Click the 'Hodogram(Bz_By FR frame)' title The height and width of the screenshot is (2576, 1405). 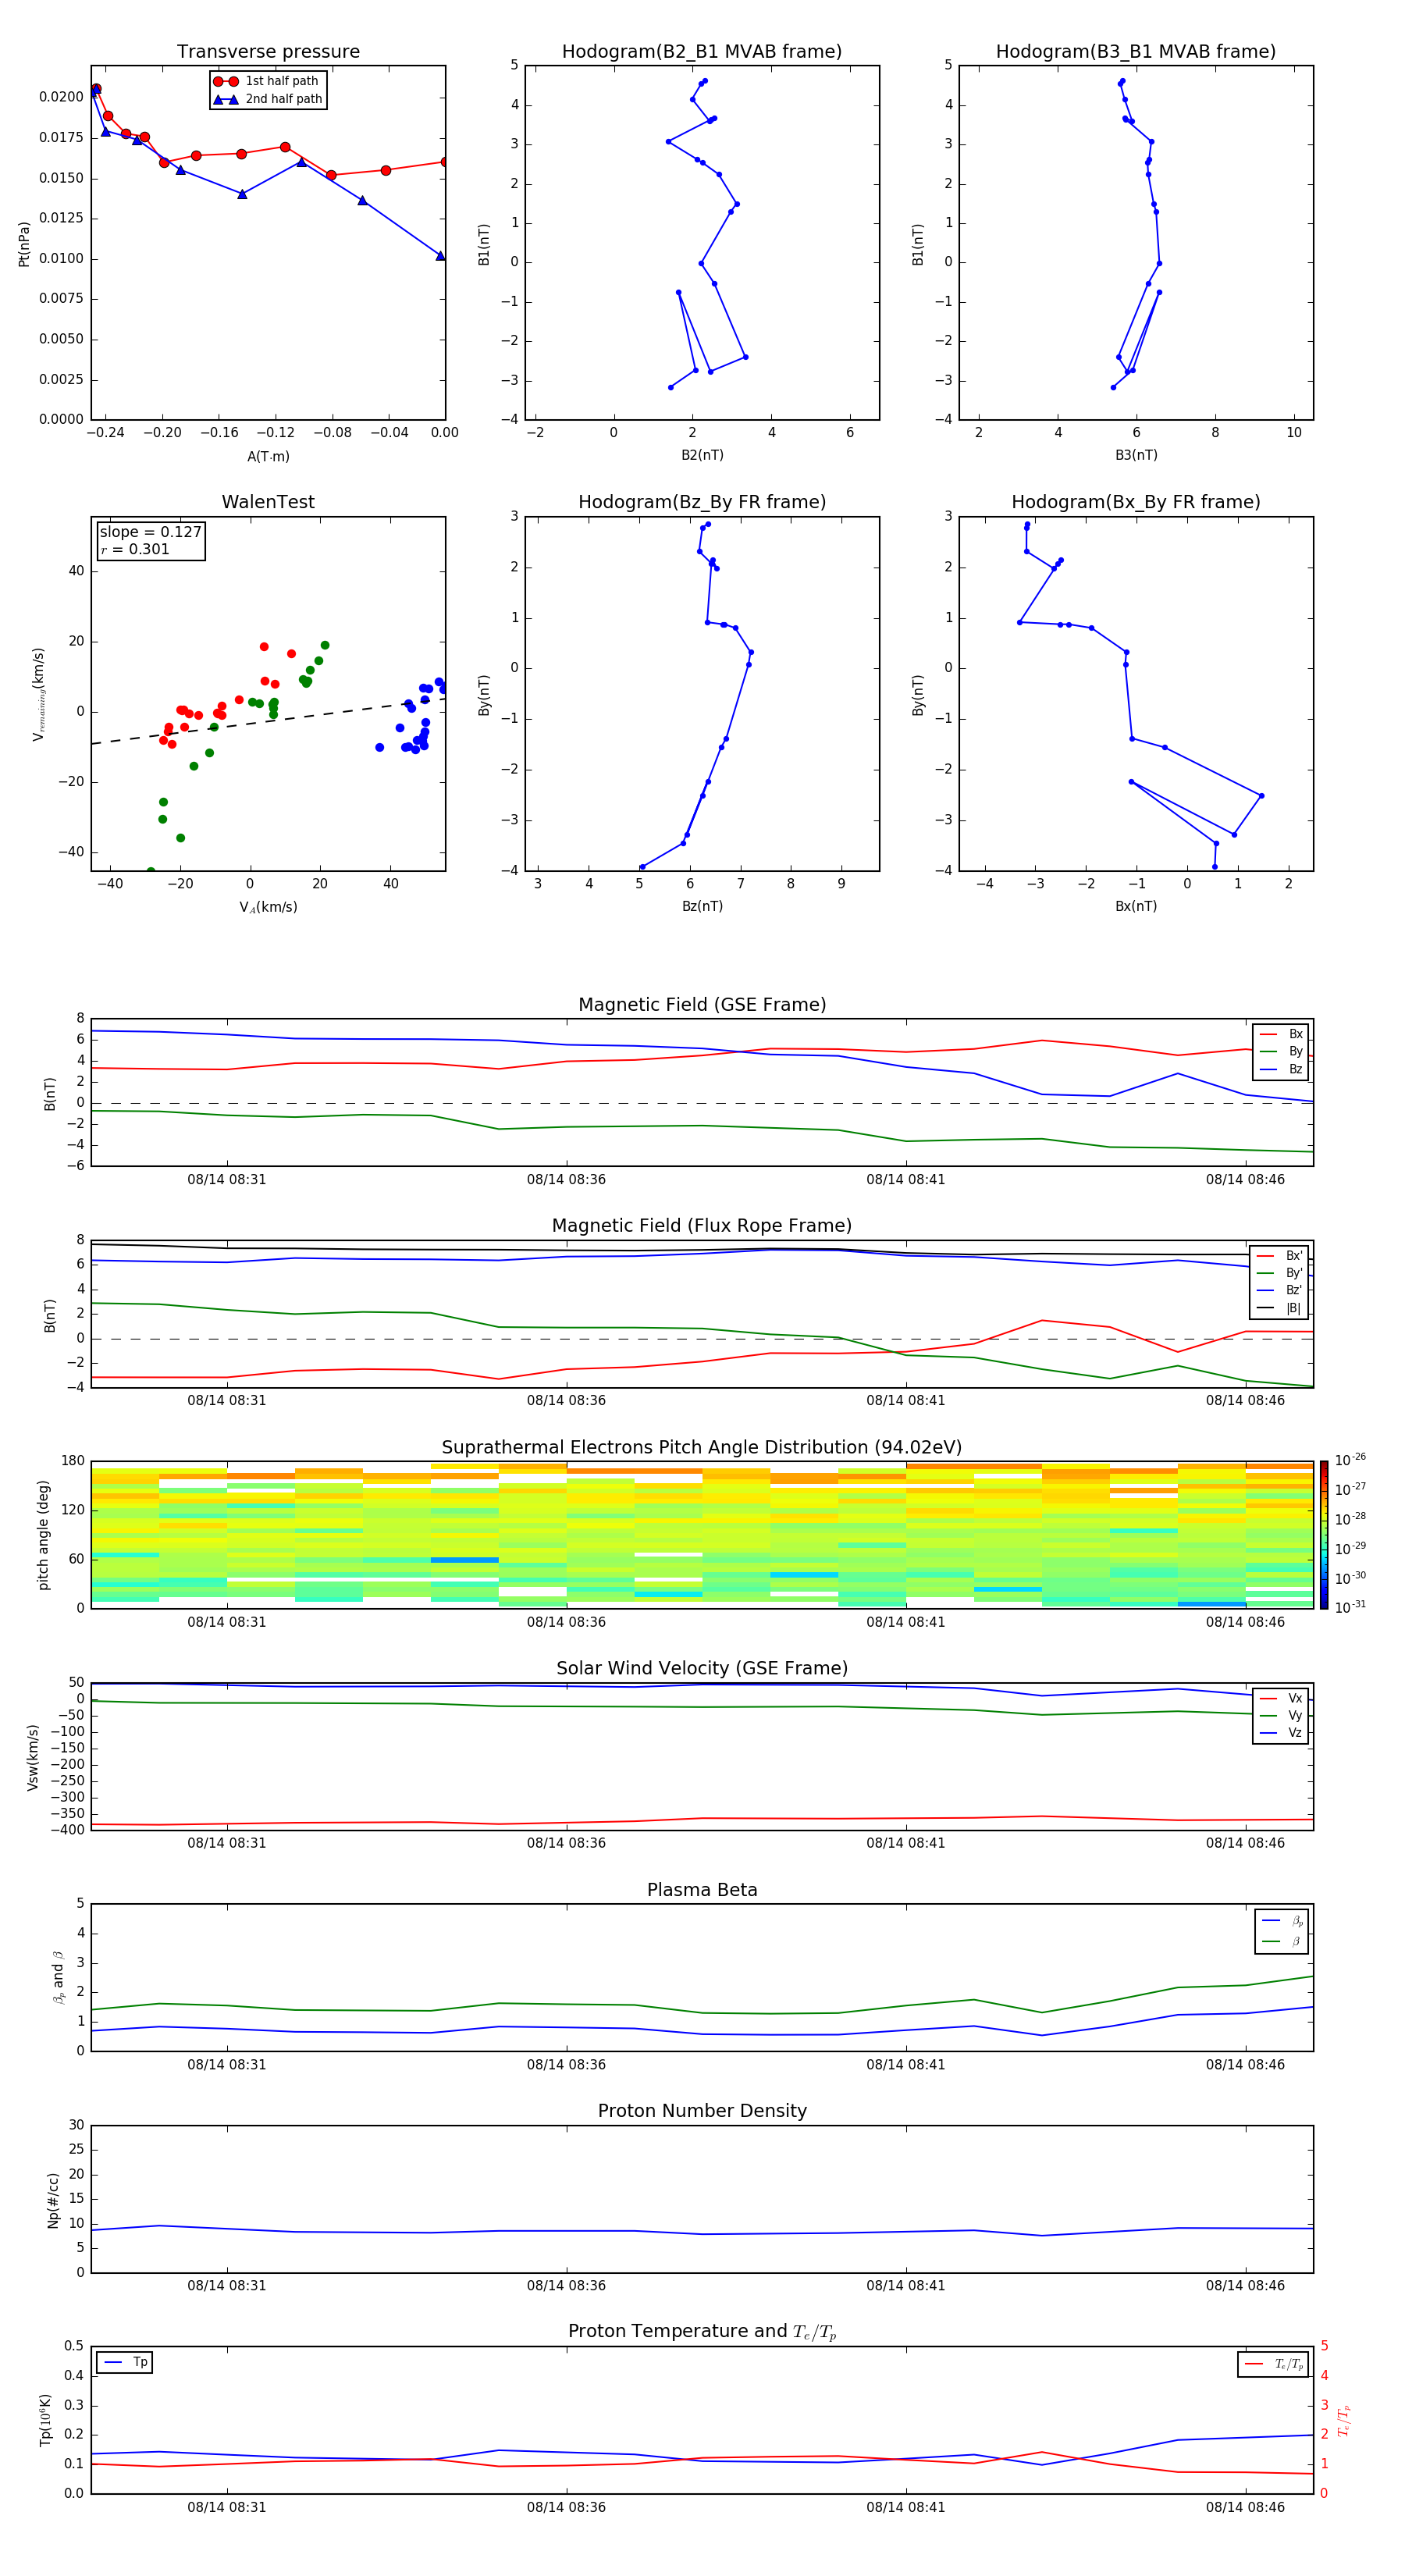[702, 502]
